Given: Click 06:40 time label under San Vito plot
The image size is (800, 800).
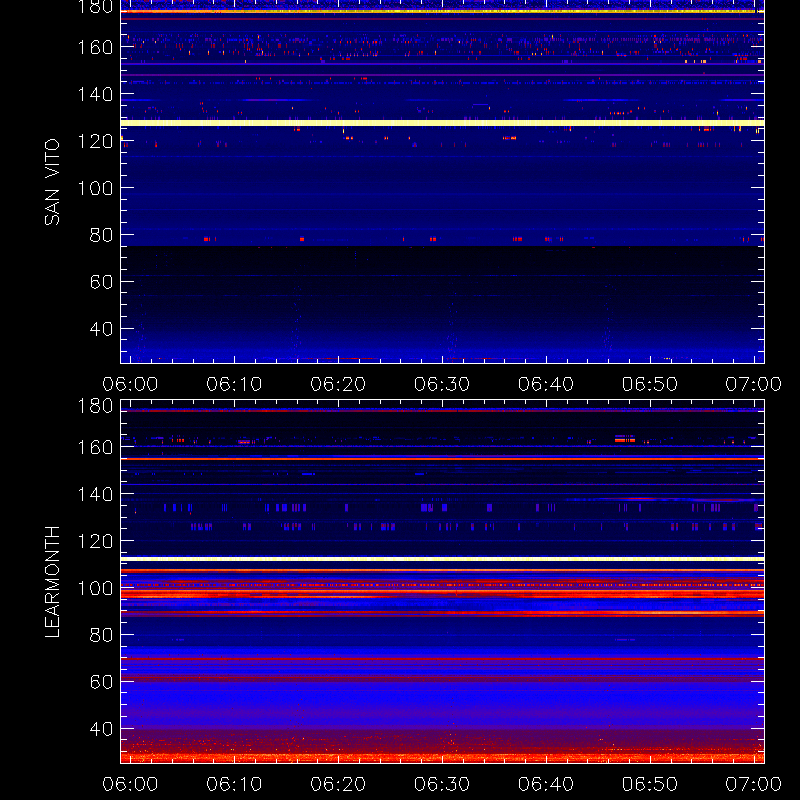Looking at the screenshot, I should (x=546, y=384).
